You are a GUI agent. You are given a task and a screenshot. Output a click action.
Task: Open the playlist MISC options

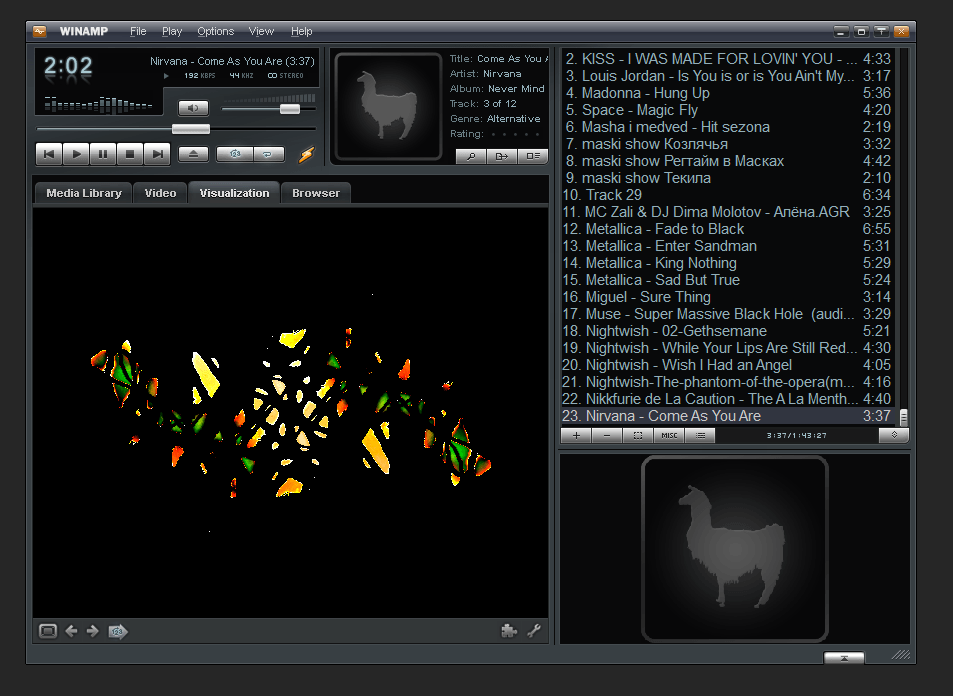(669, 435)
